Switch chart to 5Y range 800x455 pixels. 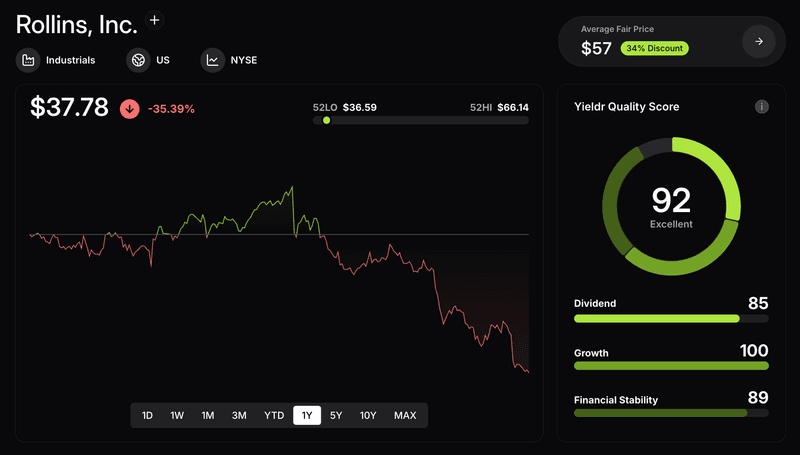[336, 415]
